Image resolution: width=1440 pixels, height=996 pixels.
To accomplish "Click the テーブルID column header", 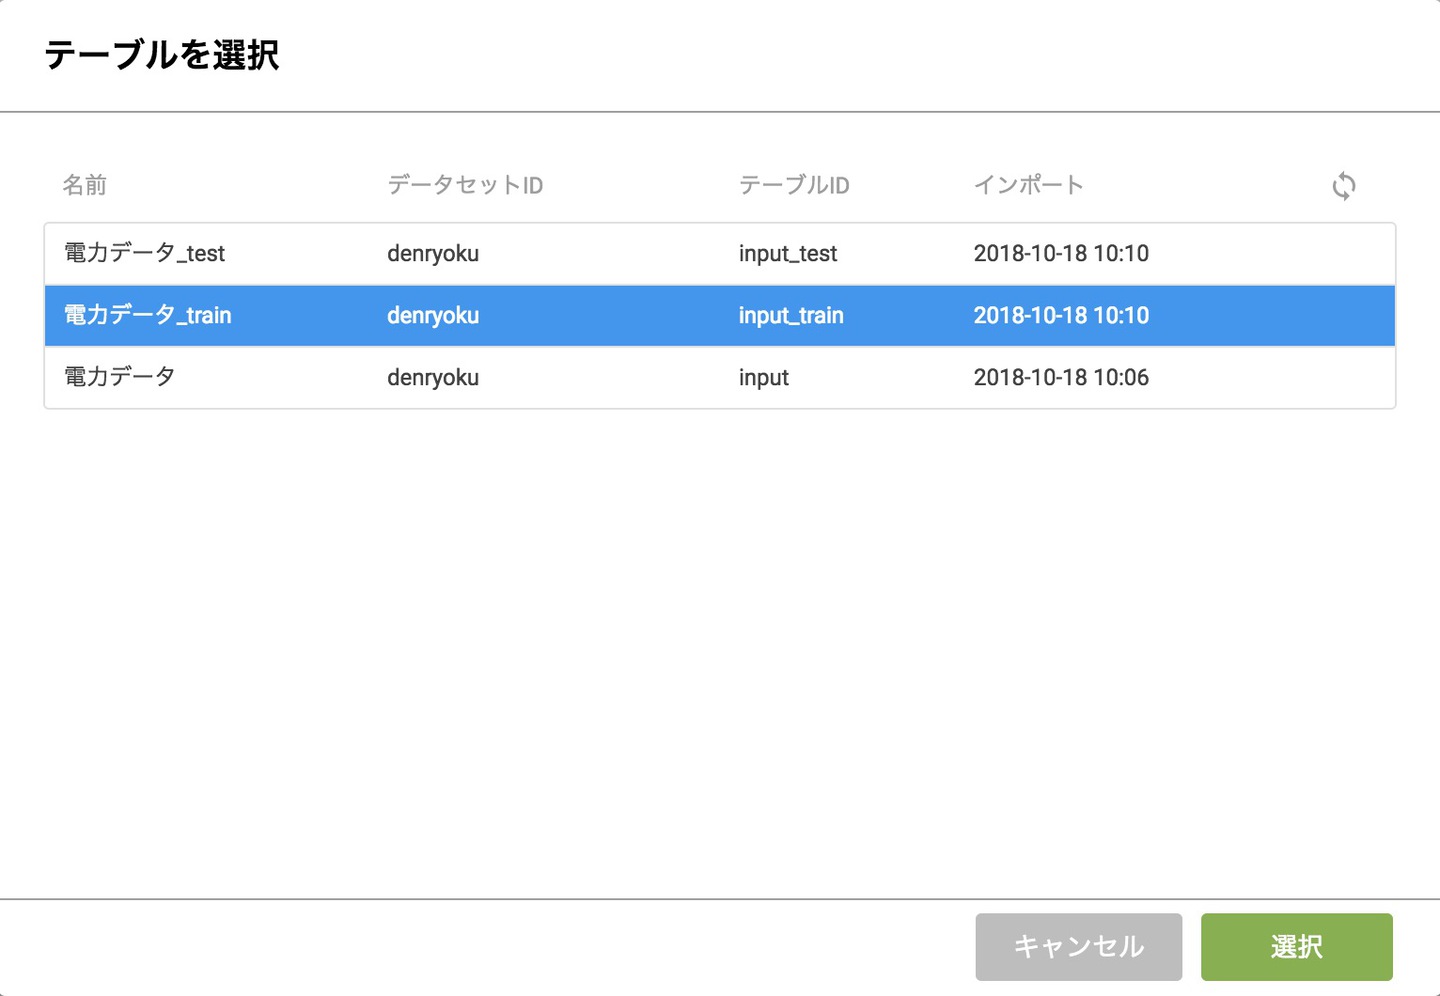I will tap(794, 185).
